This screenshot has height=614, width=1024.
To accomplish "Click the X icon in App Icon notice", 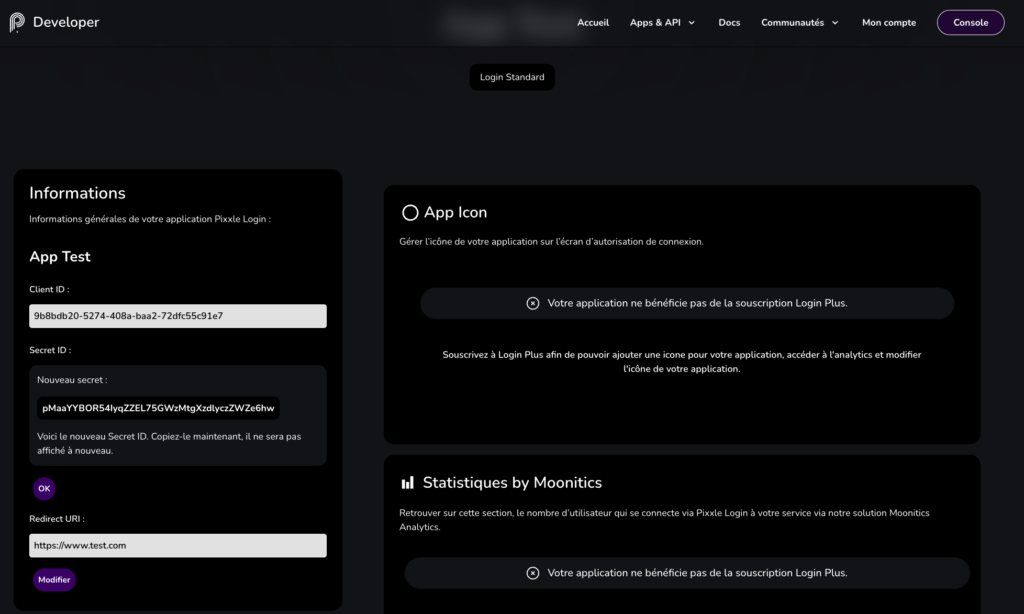I will [x=533, y=303].
